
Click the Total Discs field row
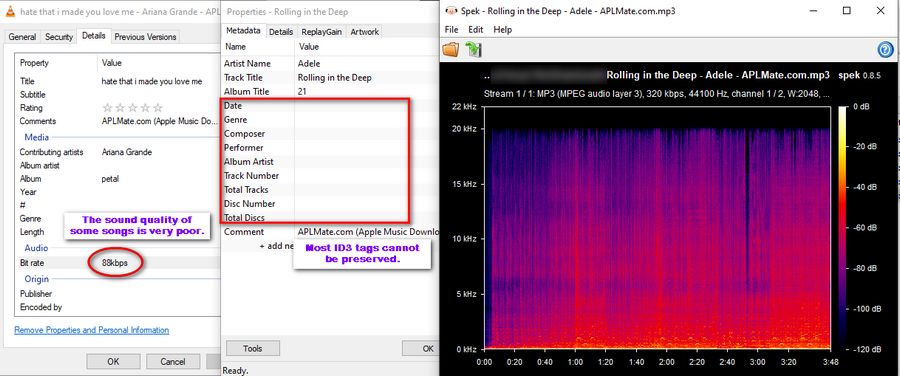tap(331, 218)
